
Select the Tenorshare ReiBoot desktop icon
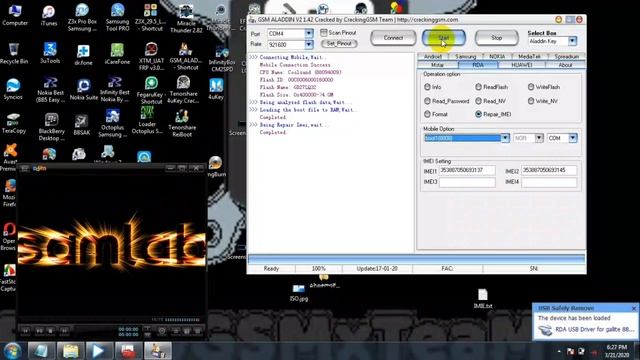(182, 124)
